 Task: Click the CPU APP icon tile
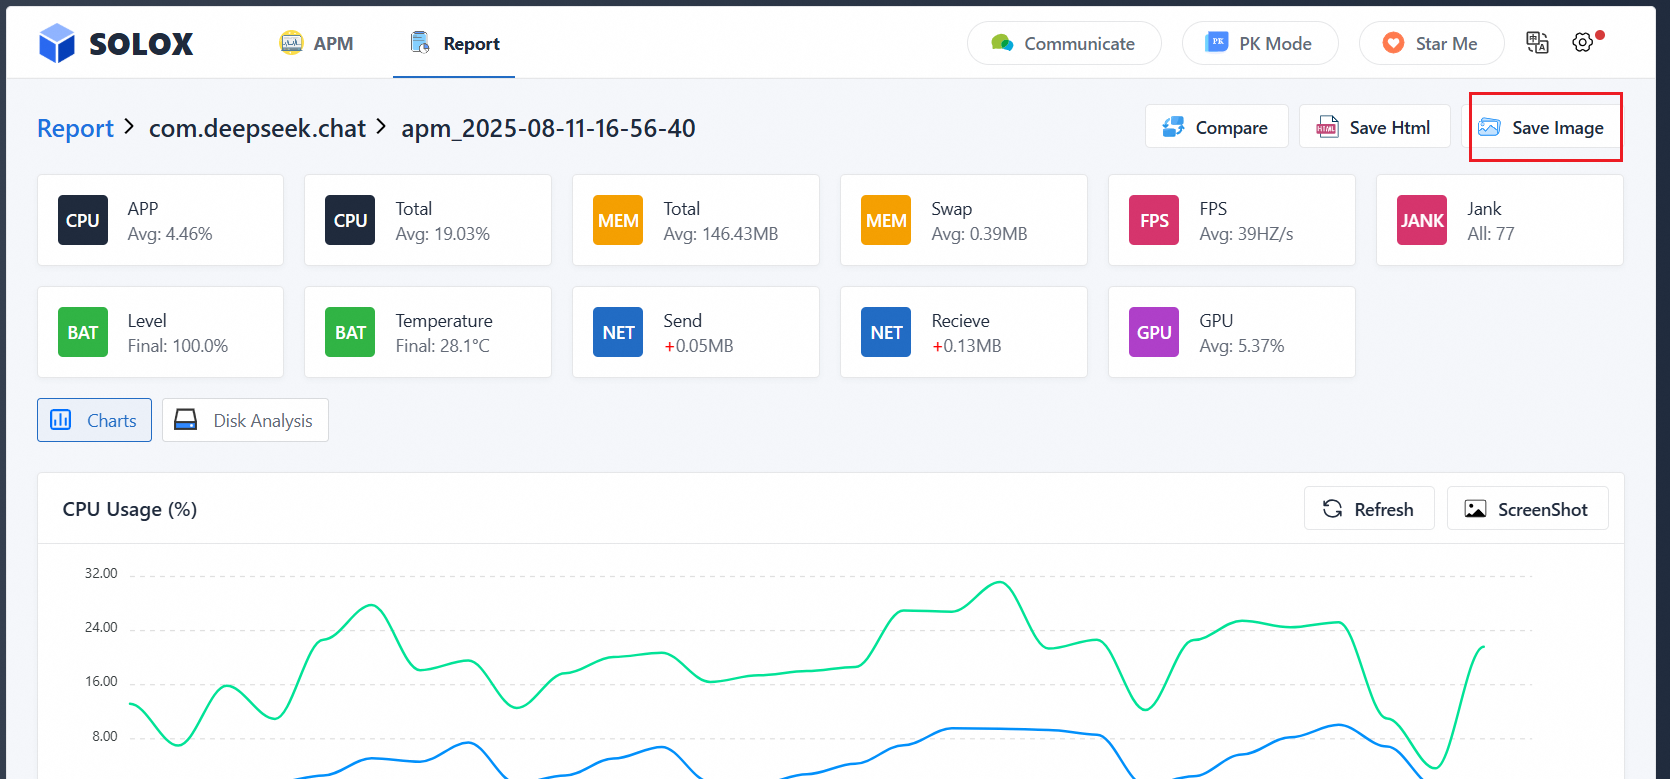[x=83, y=220]
